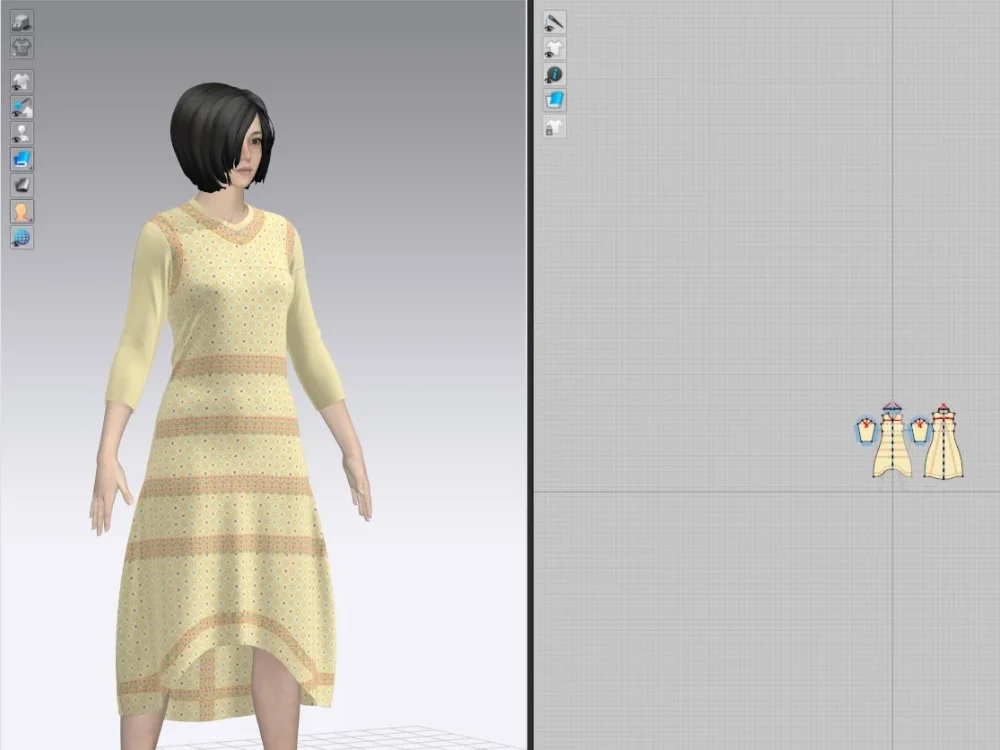The image size is (1000, 750).
Task: Click the simulate/fabric icon atop 3D toolbar
Action: [x=22, y=21]
